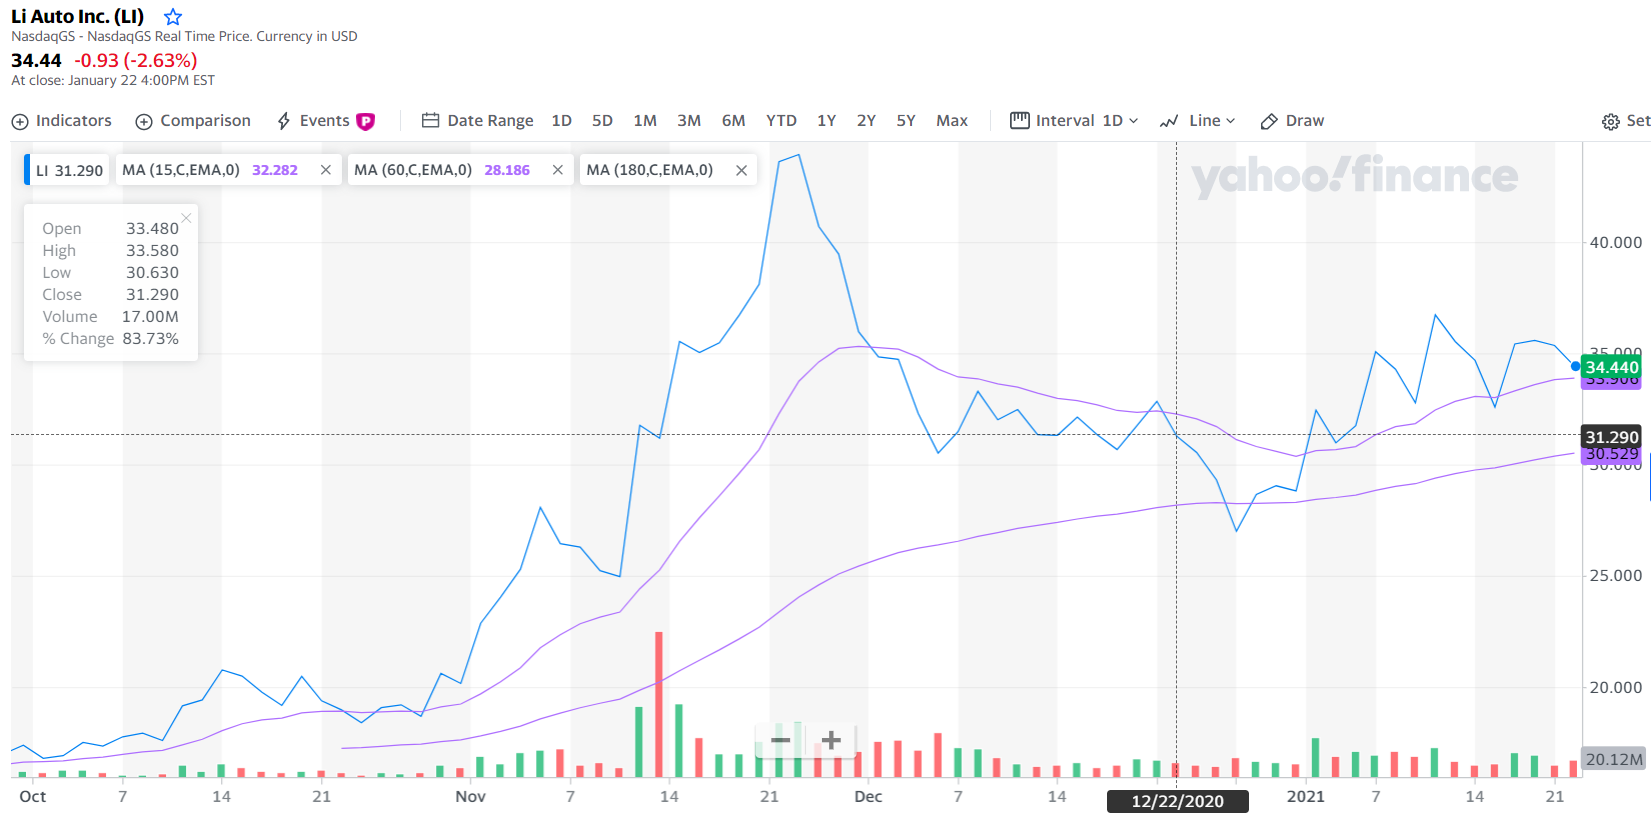
Task: Select the 1M range
Action: point(645,121)
